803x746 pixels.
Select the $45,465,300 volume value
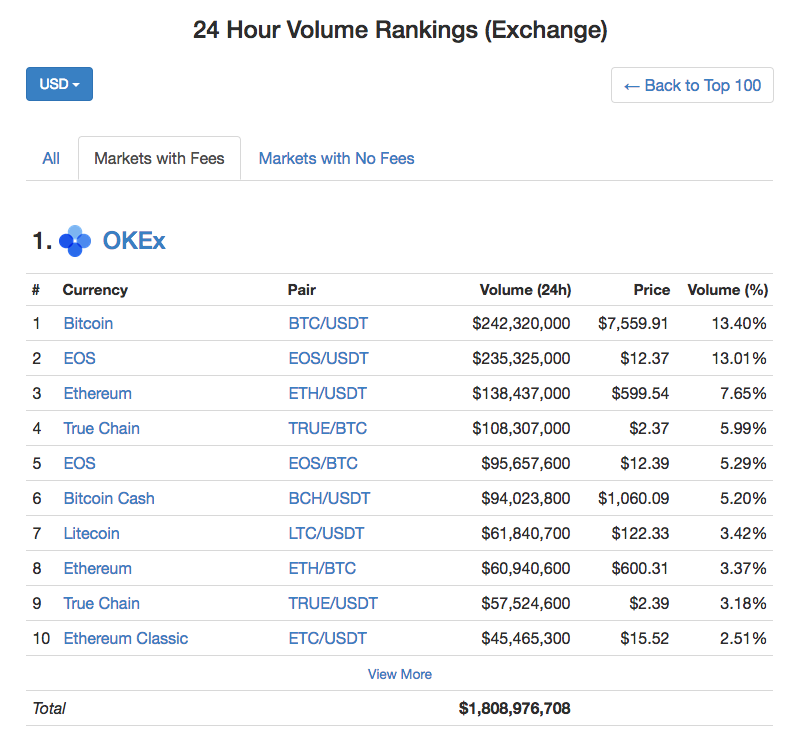(525, 638)
